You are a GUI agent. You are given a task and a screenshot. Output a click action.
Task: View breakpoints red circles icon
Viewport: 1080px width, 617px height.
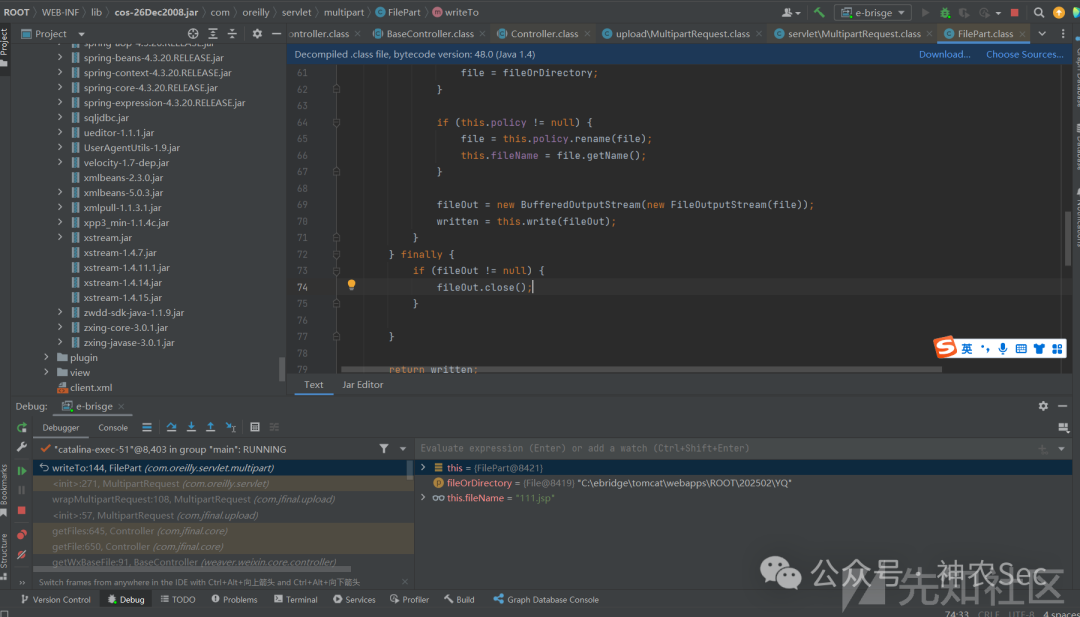click(22, 534)
